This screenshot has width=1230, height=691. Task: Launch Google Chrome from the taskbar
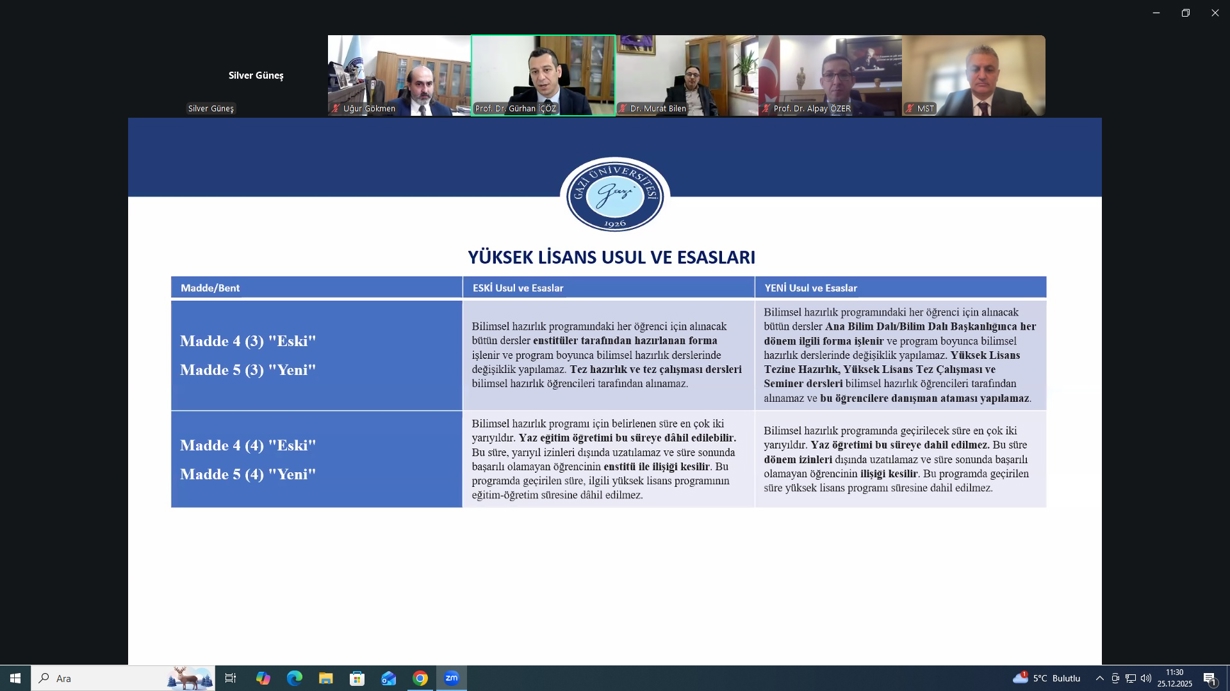click(x=420, y=678)
